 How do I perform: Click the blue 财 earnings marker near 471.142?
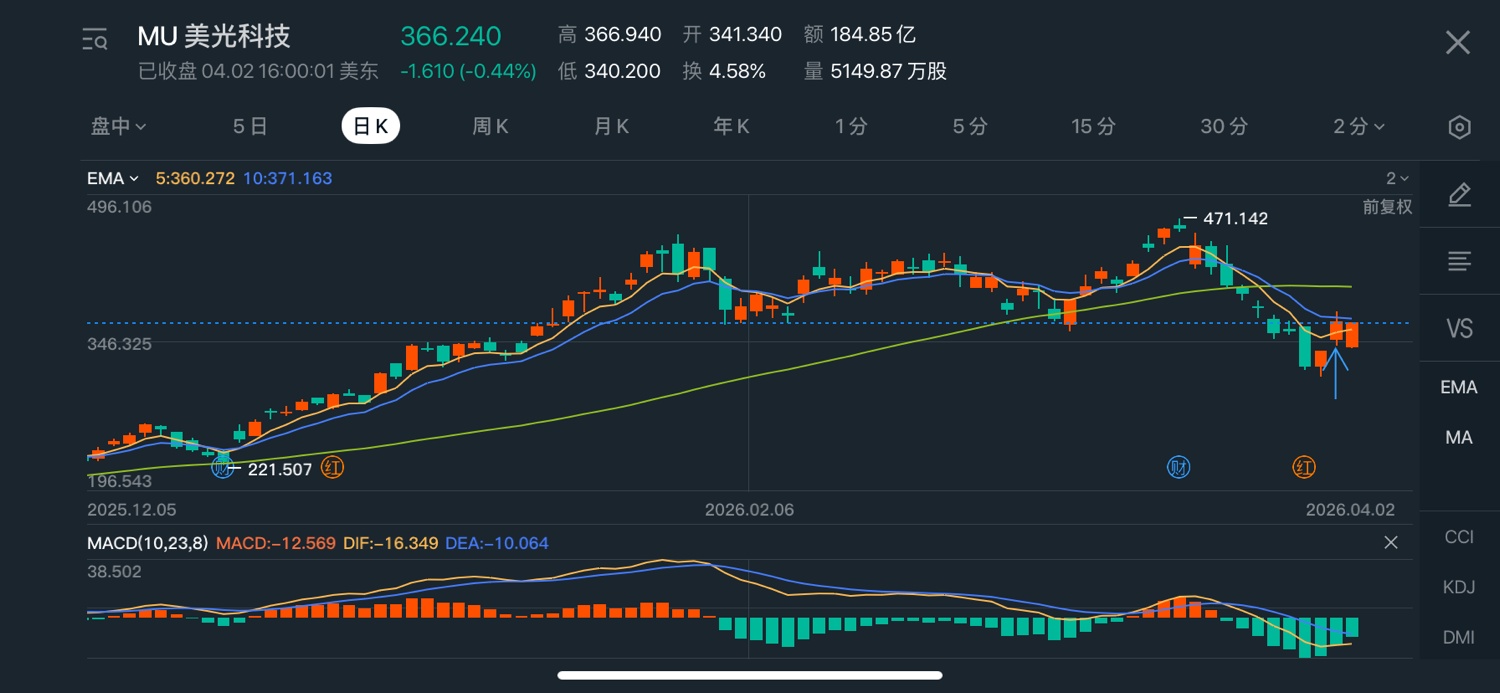point(1179,467)
